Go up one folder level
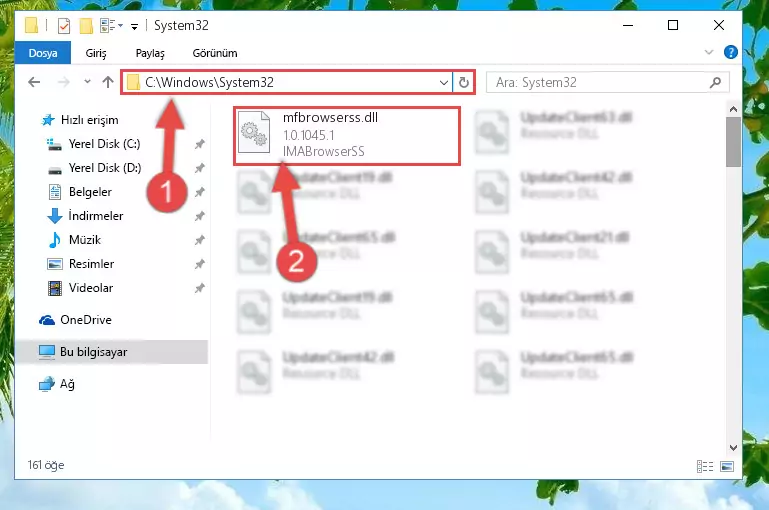 point(108,82)
